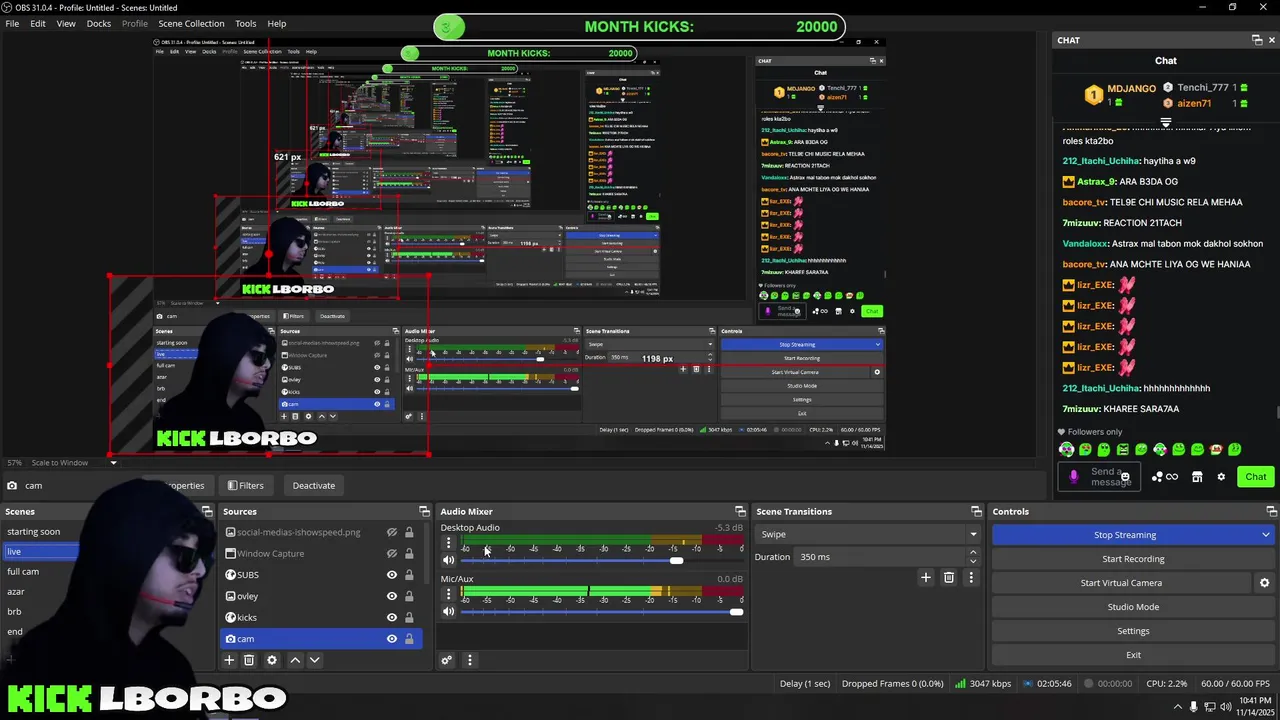The height and width of the screenshot is (720, 1280).
Task: Remove scene transition trash icon
Action: (x=949, y=577)
